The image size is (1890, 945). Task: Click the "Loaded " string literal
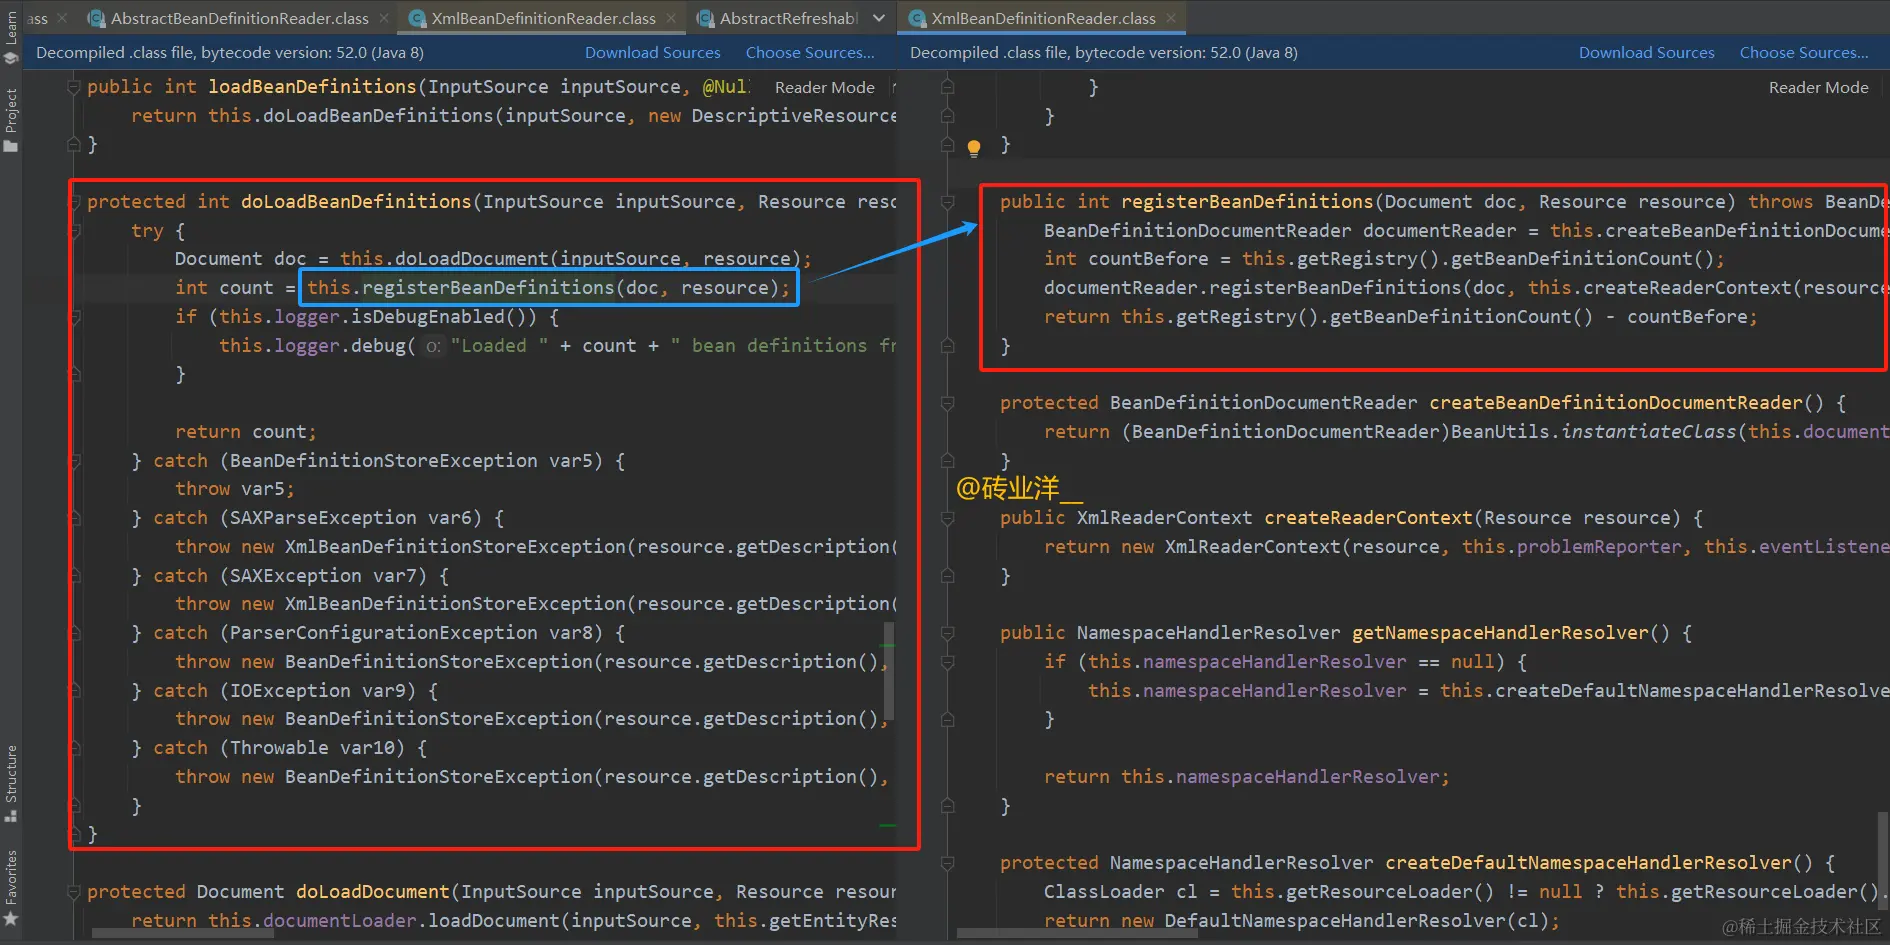[499, 346]
